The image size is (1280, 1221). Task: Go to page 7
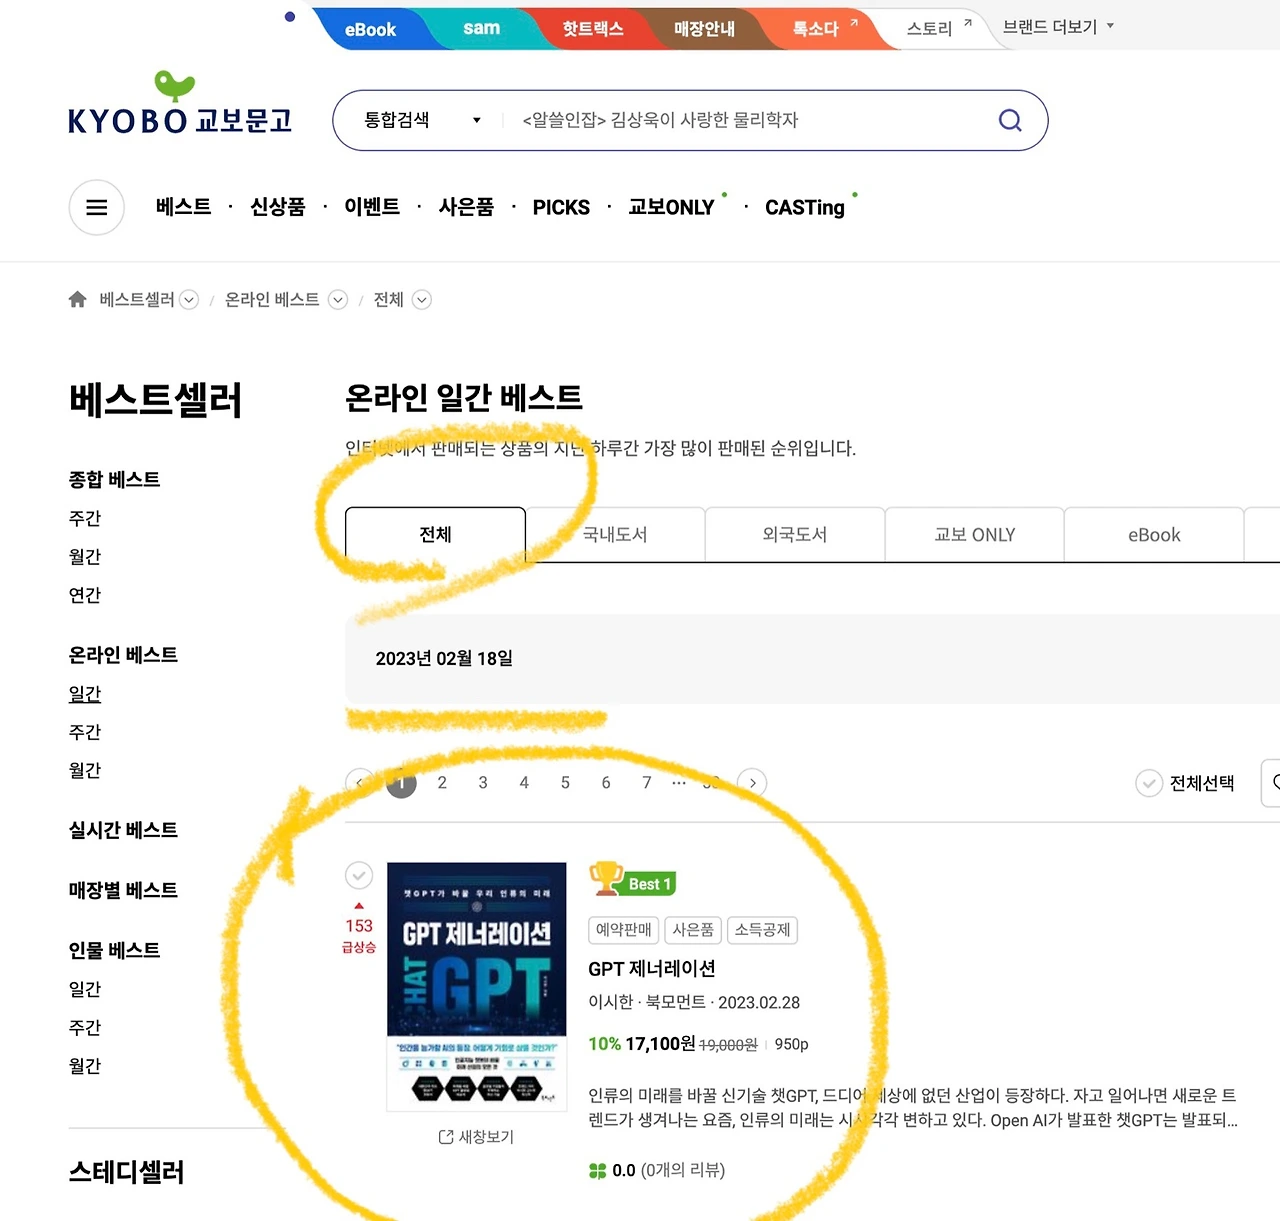(x=647, y=783)
